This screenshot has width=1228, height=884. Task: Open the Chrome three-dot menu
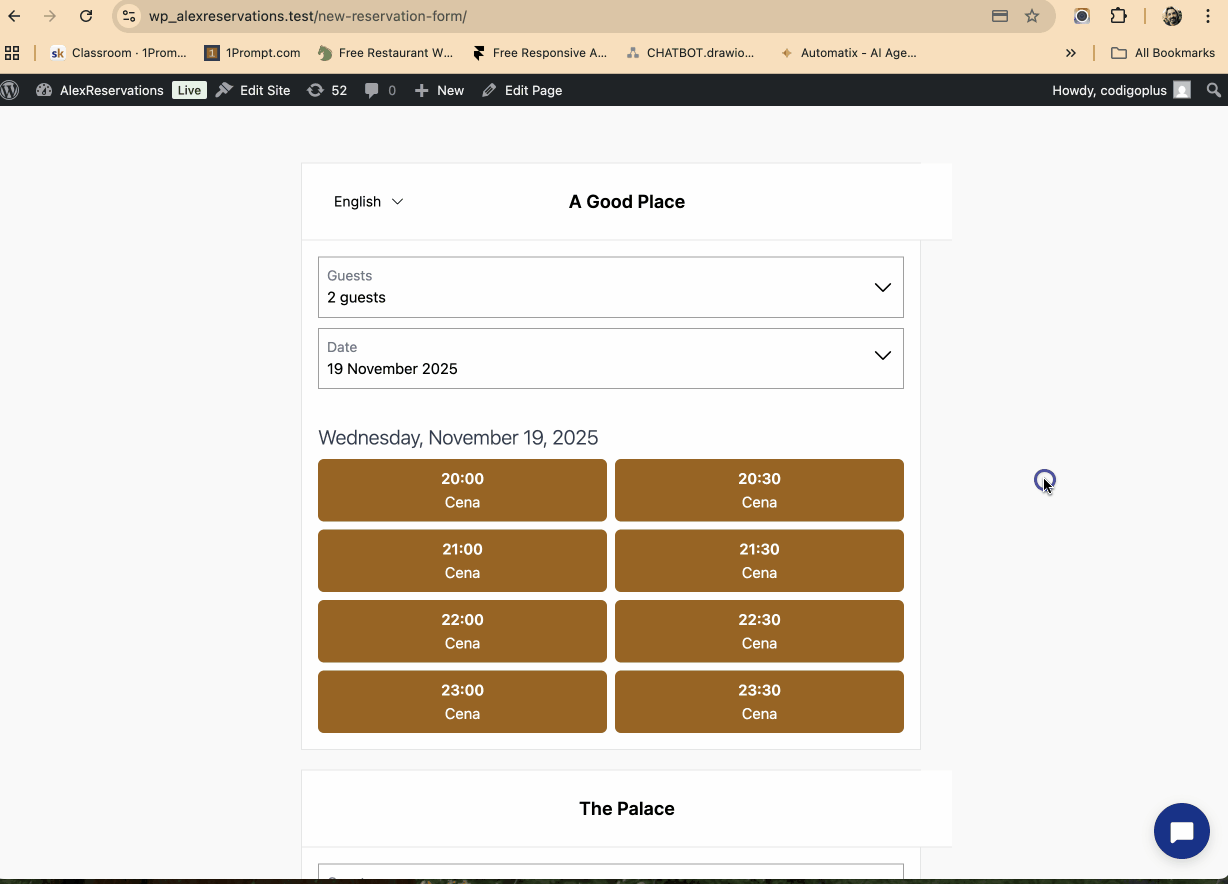click(x=1208, y=16)
